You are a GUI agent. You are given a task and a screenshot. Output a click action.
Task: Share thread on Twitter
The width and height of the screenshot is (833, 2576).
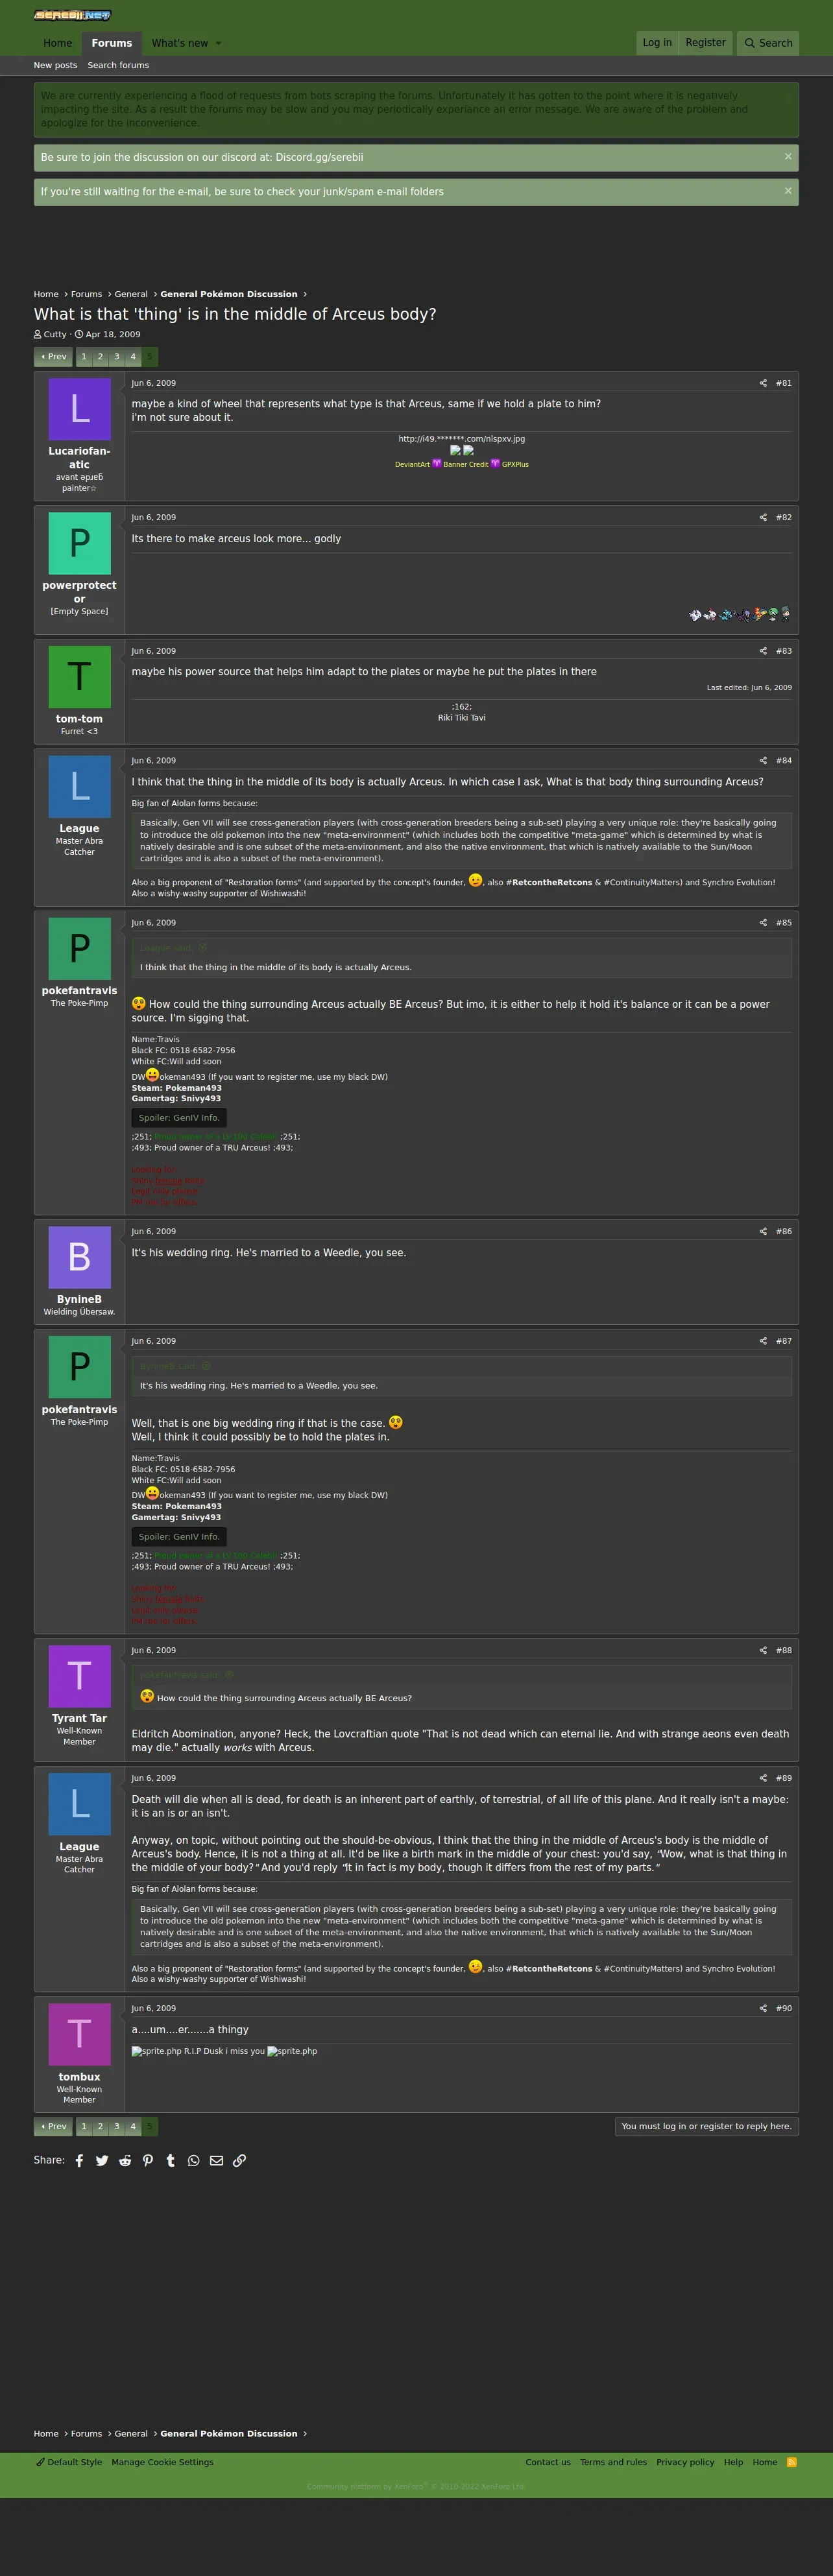102,2160
